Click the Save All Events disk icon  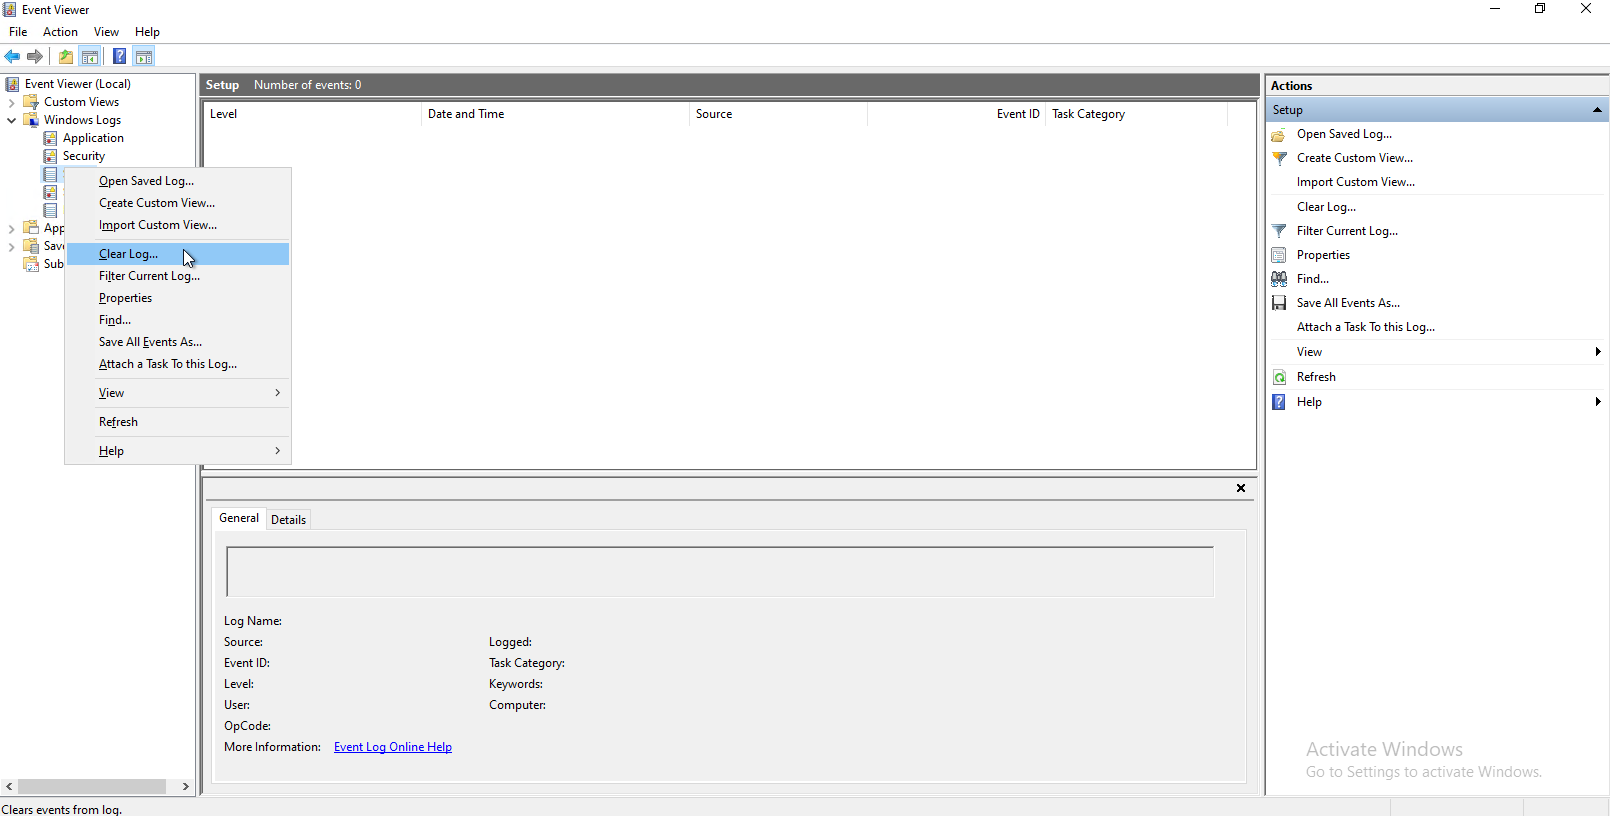tap(1279, 303)
